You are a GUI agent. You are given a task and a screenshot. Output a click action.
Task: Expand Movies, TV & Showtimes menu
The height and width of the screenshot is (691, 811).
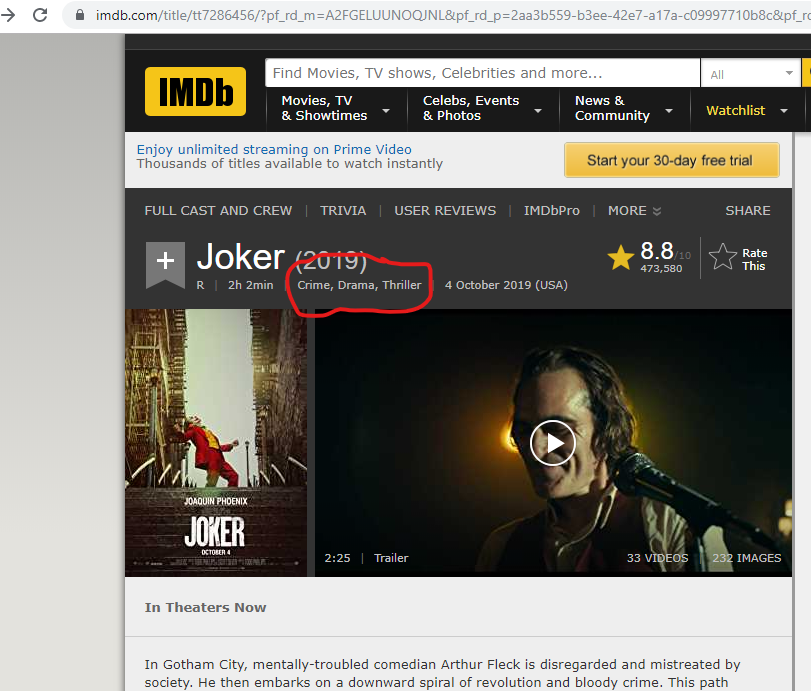pos(336,109)
